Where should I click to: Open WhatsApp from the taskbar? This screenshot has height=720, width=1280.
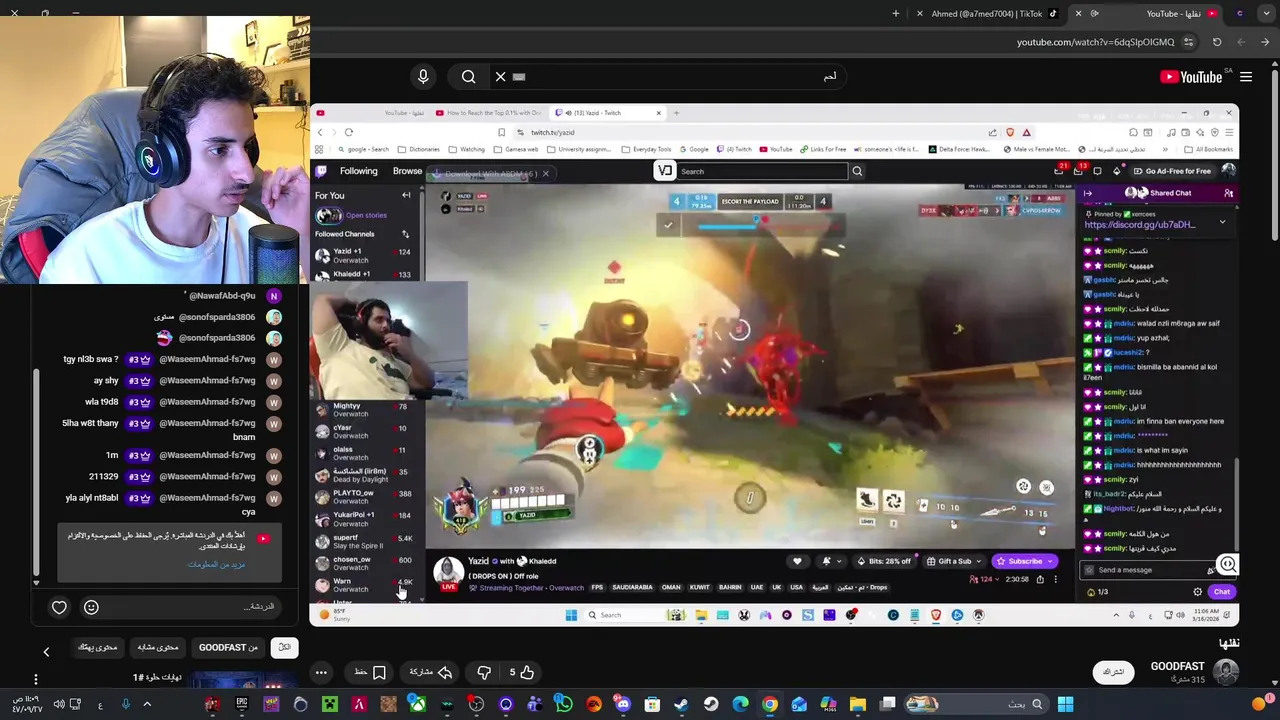564,704
